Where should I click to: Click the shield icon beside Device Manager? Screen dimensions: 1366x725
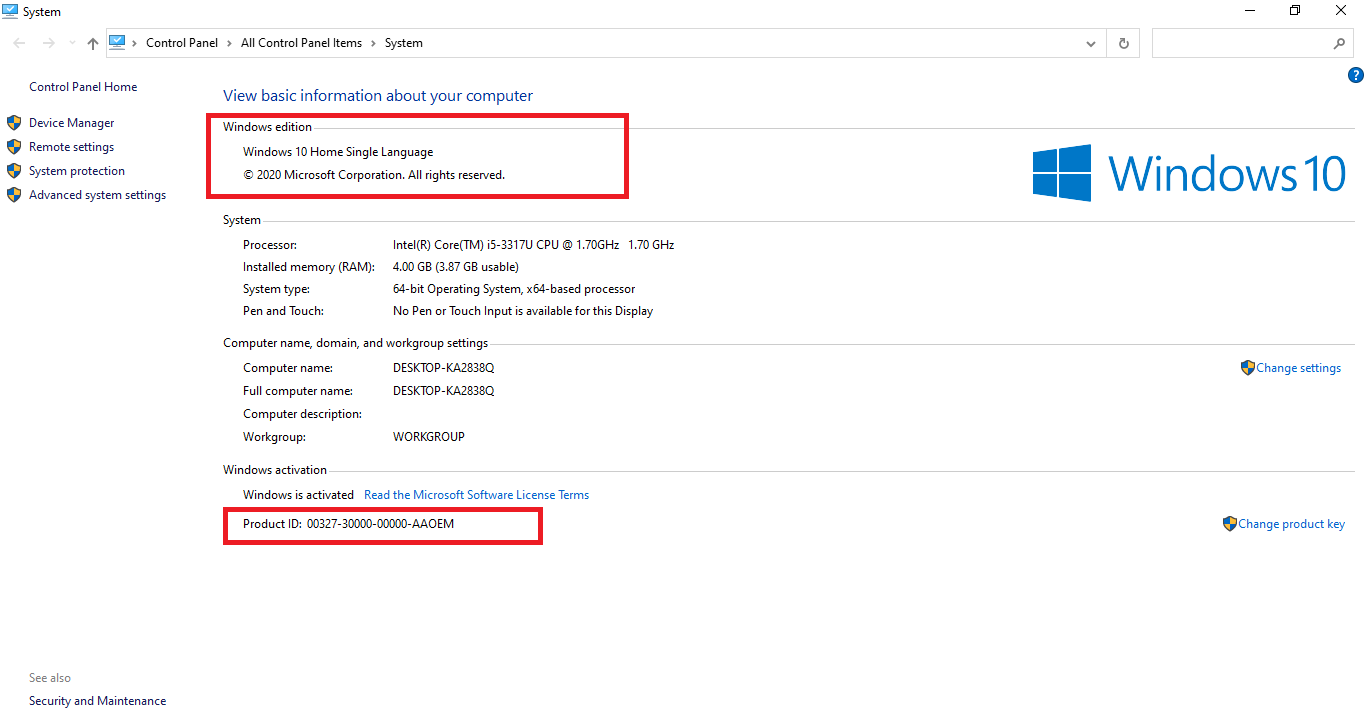(x=14, y=123)
